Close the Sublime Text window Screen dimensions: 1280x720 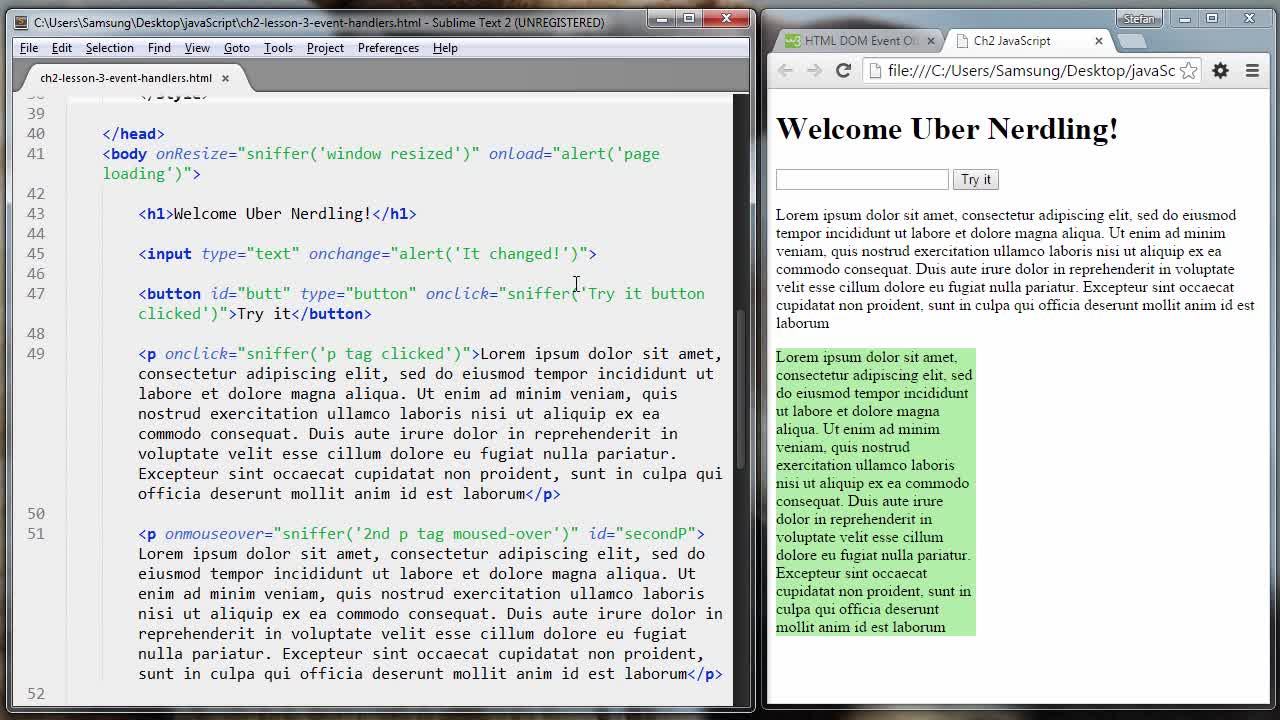click(727, 18)
